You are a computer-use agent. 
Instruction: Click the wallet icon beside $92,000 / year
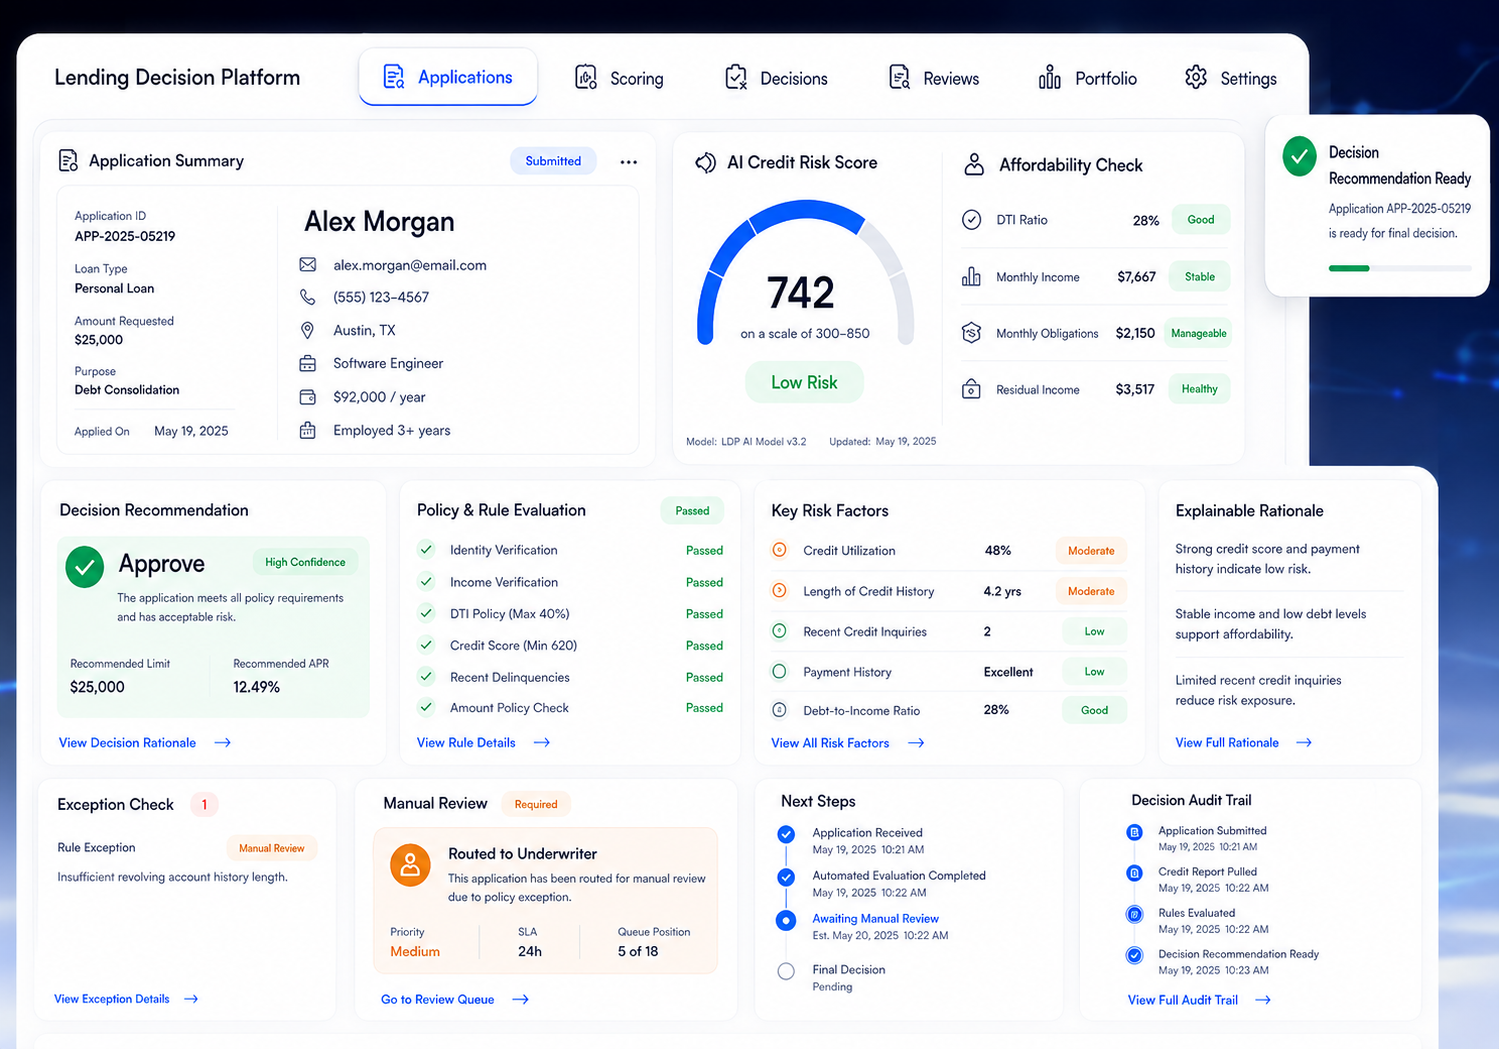308,397
